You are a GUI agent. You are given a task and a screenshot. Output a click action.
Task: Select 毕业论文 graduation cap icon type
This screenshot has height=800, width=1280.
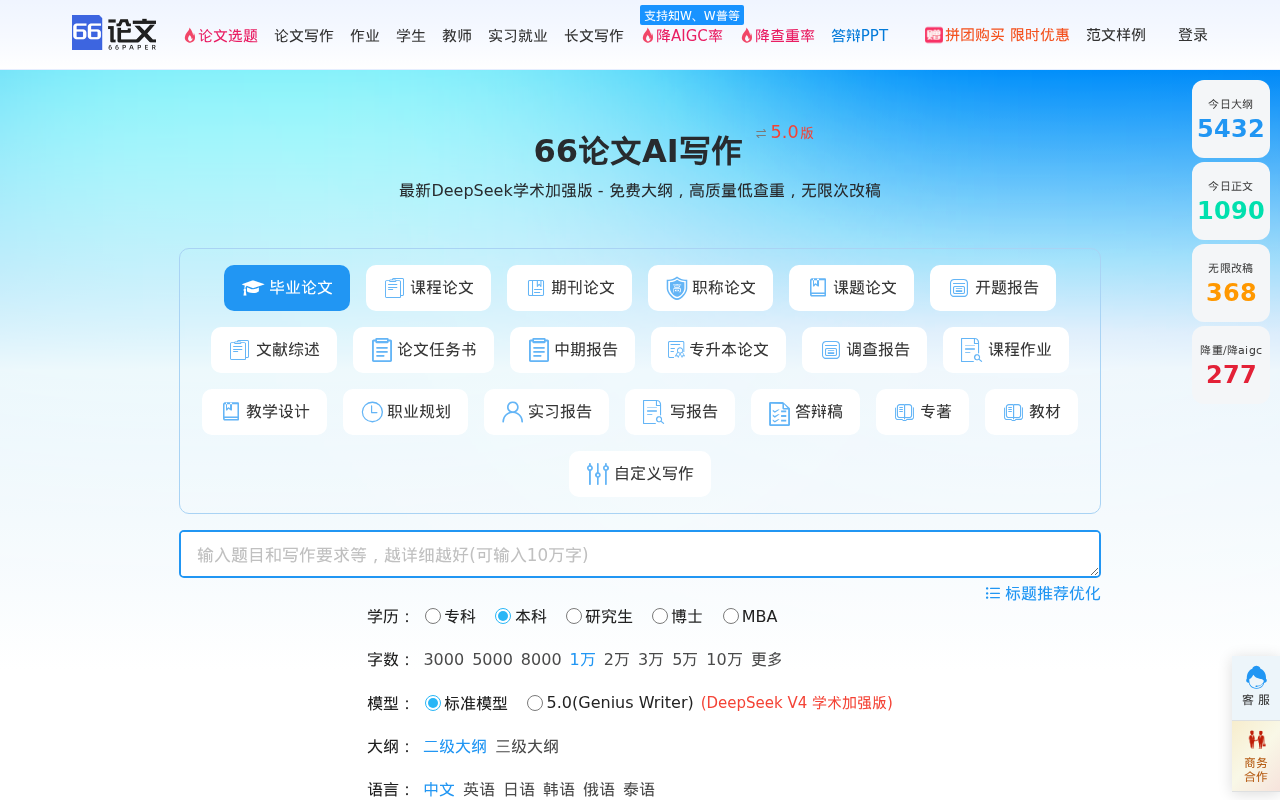pyautogui.click(x=287, y=288)
